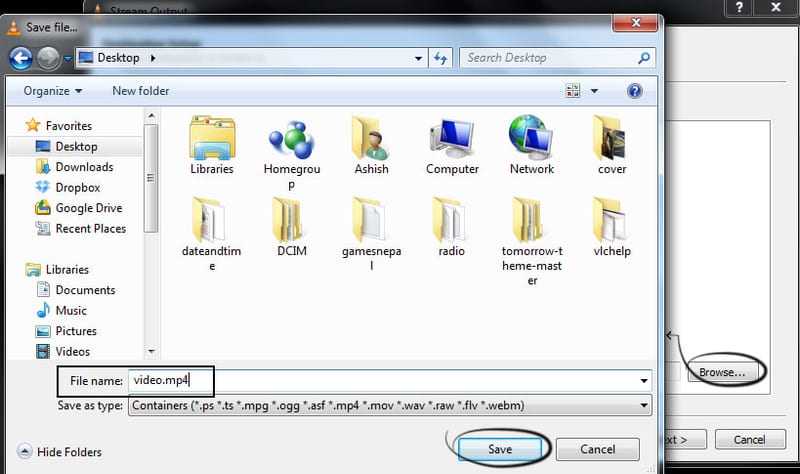Select the Ashish user folder
Viewport: 800px width, 474px height.
point(371,138)
